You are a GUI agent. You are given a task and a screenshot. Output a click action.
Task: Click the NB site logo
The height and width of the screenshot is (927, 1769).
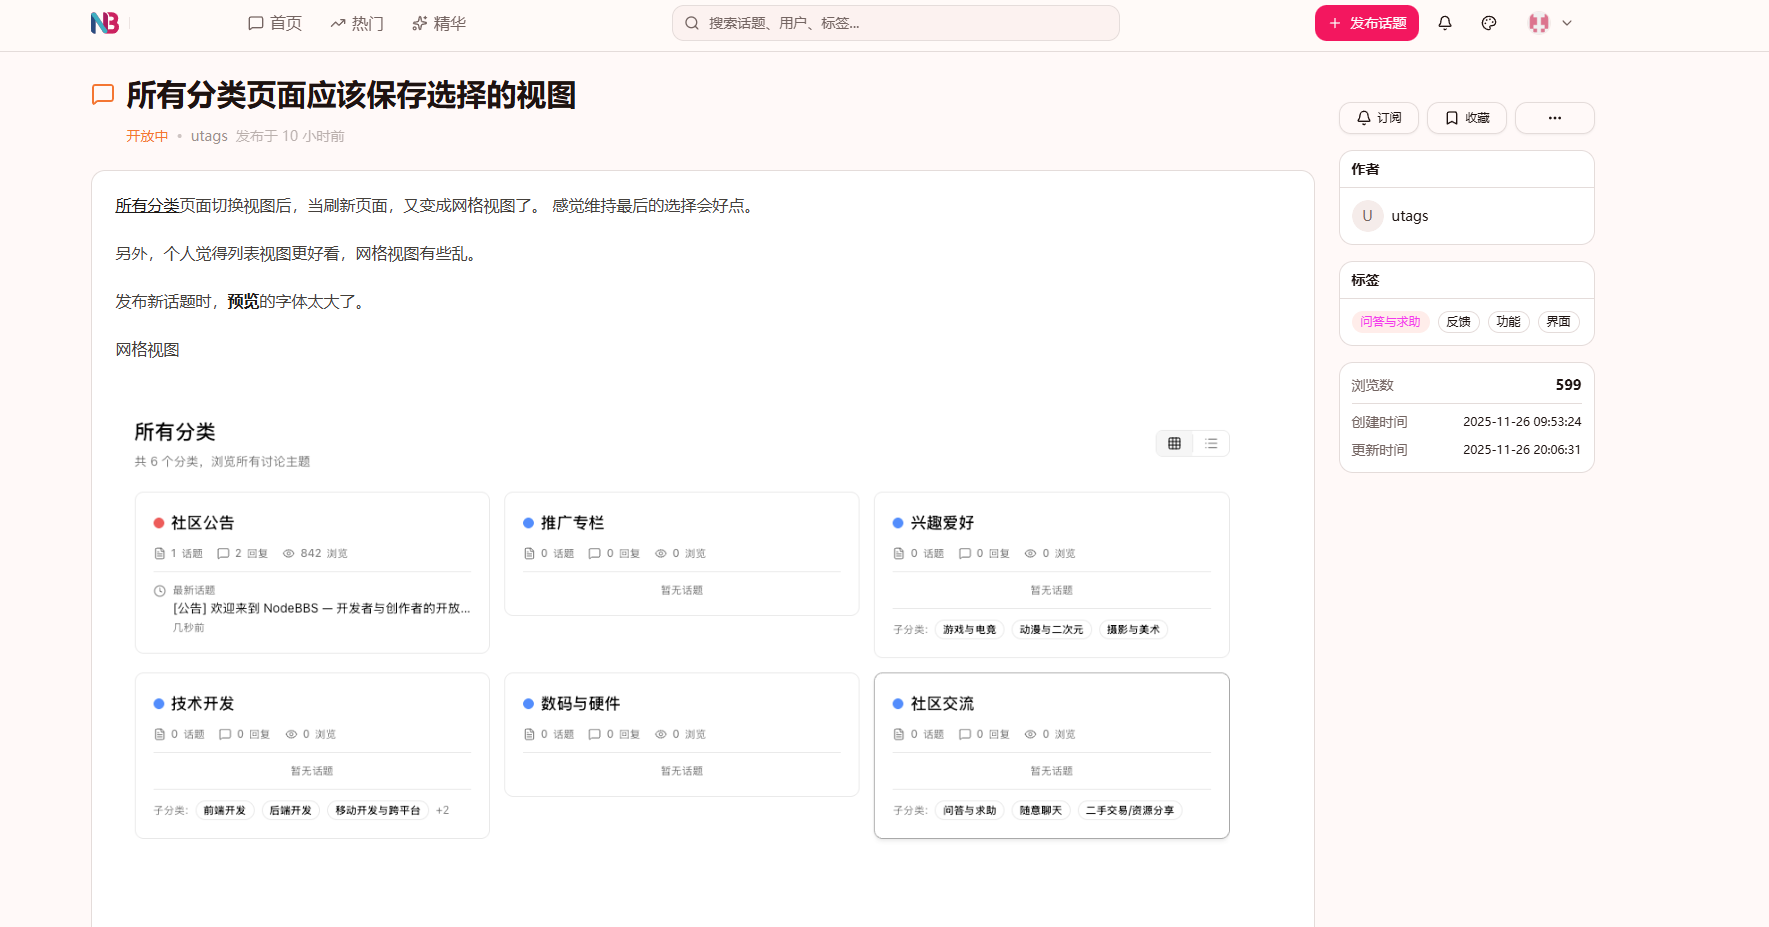105,23
